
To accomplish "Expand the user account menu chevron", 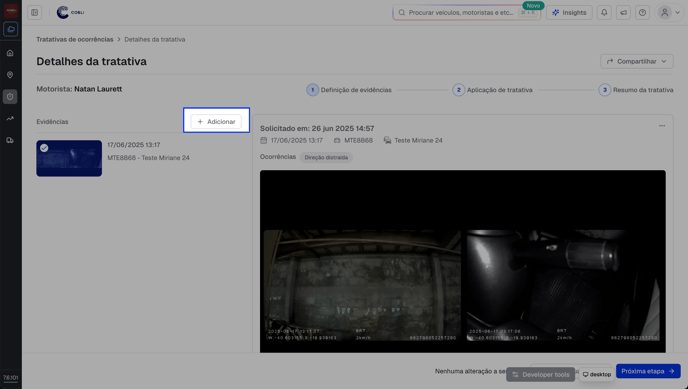I will (x=677, y=13).
